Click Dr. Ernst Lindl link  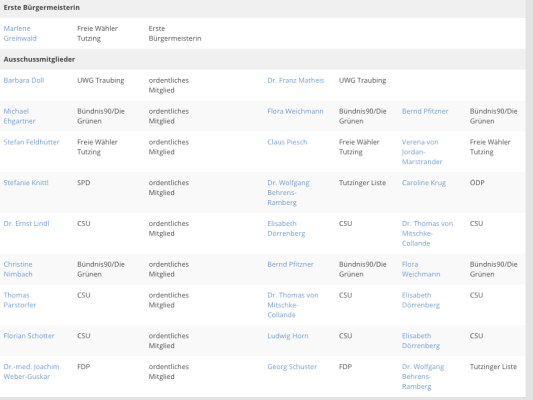click(26, 224)
